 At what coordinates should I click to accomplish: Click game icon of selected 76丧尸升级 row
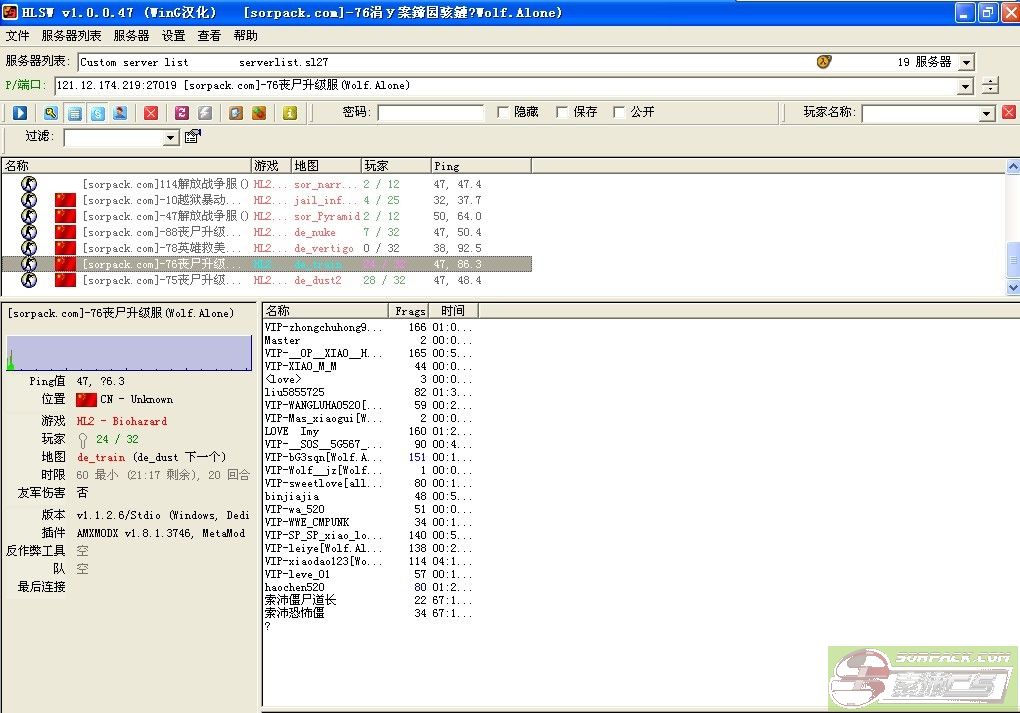point(29,263)
